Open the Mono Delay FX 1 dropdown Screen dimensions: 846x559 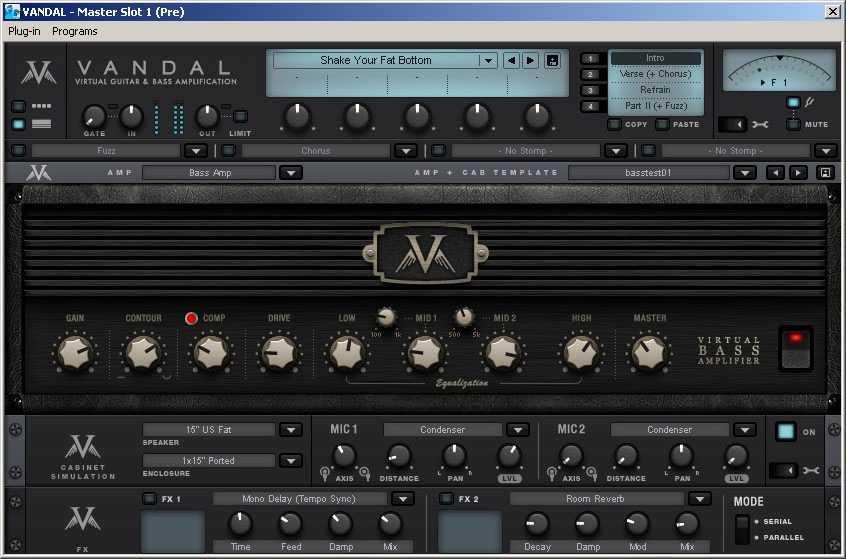click(403, 499)
